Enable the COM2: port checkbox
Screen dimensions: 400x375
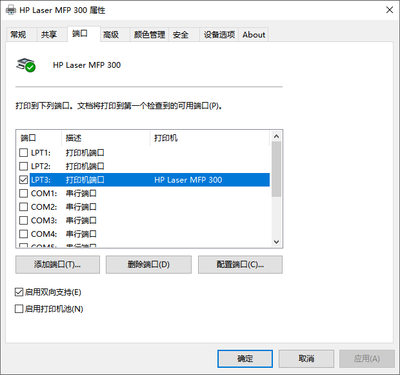coord(23,207)
